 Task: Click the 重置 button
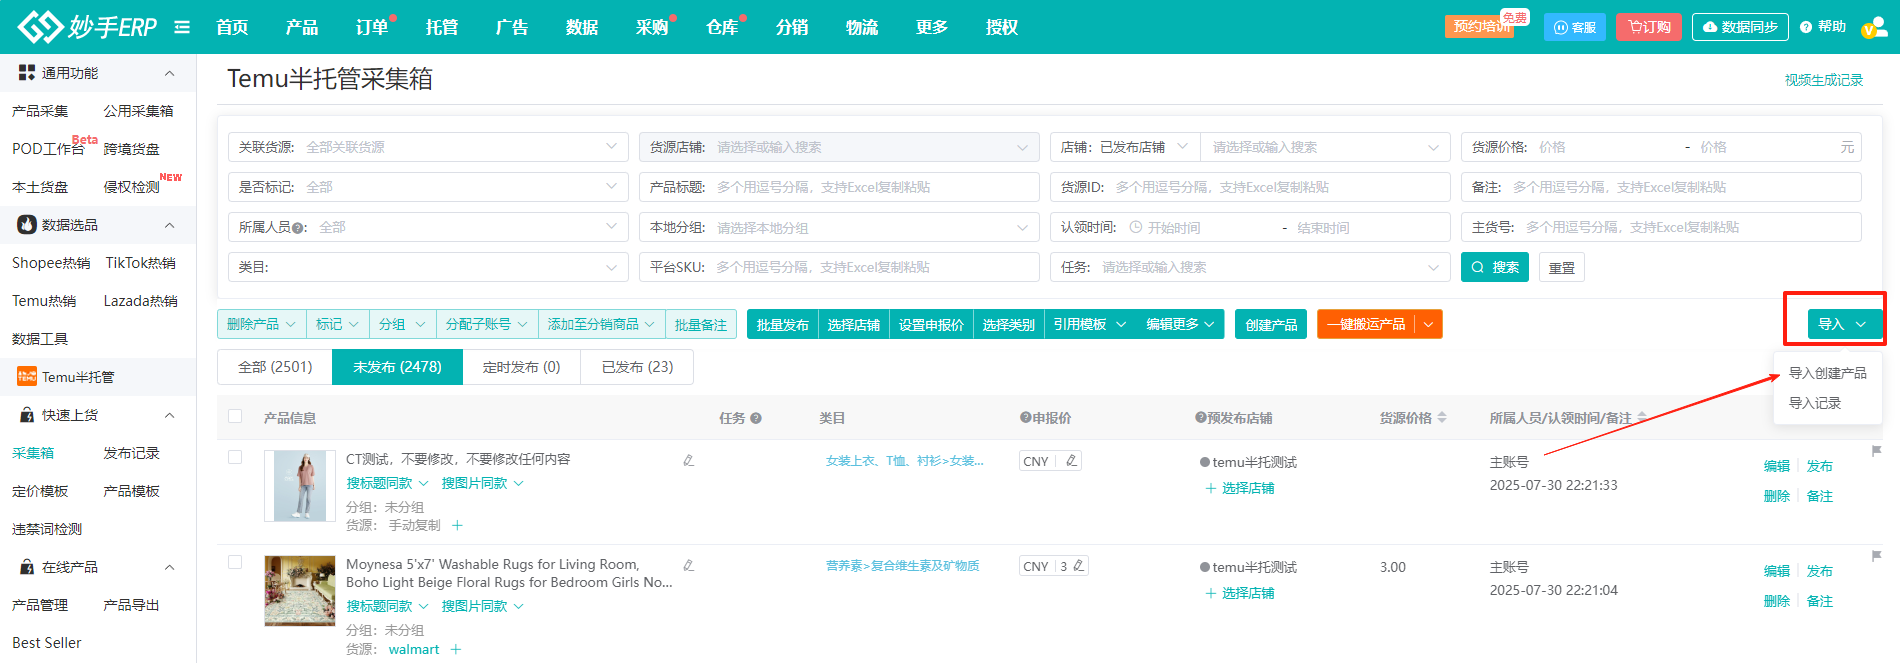[1561, 267]
